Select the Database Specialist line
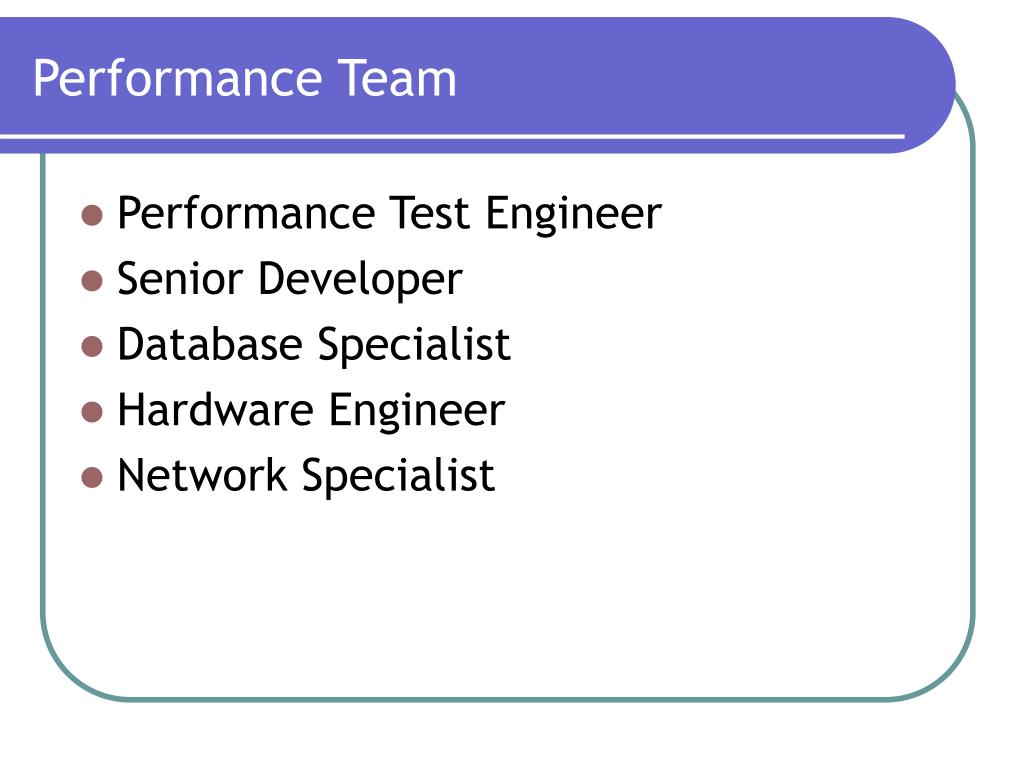This screenshot has height=768, width=1024. pos(313,345)
